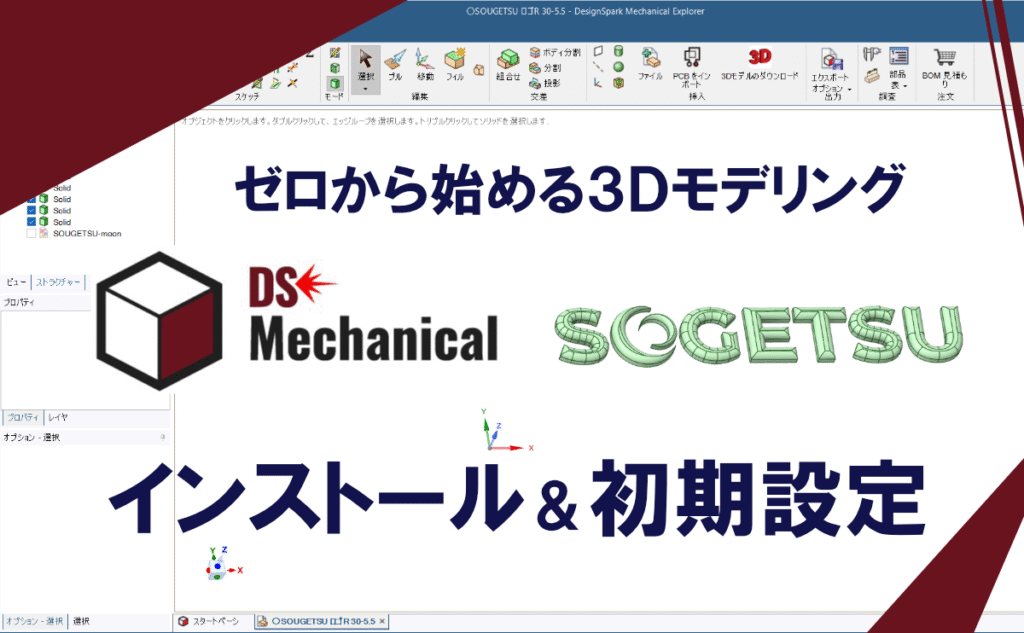
Task: Select the 投影 (Project) tool
Action: click(545, 83)
